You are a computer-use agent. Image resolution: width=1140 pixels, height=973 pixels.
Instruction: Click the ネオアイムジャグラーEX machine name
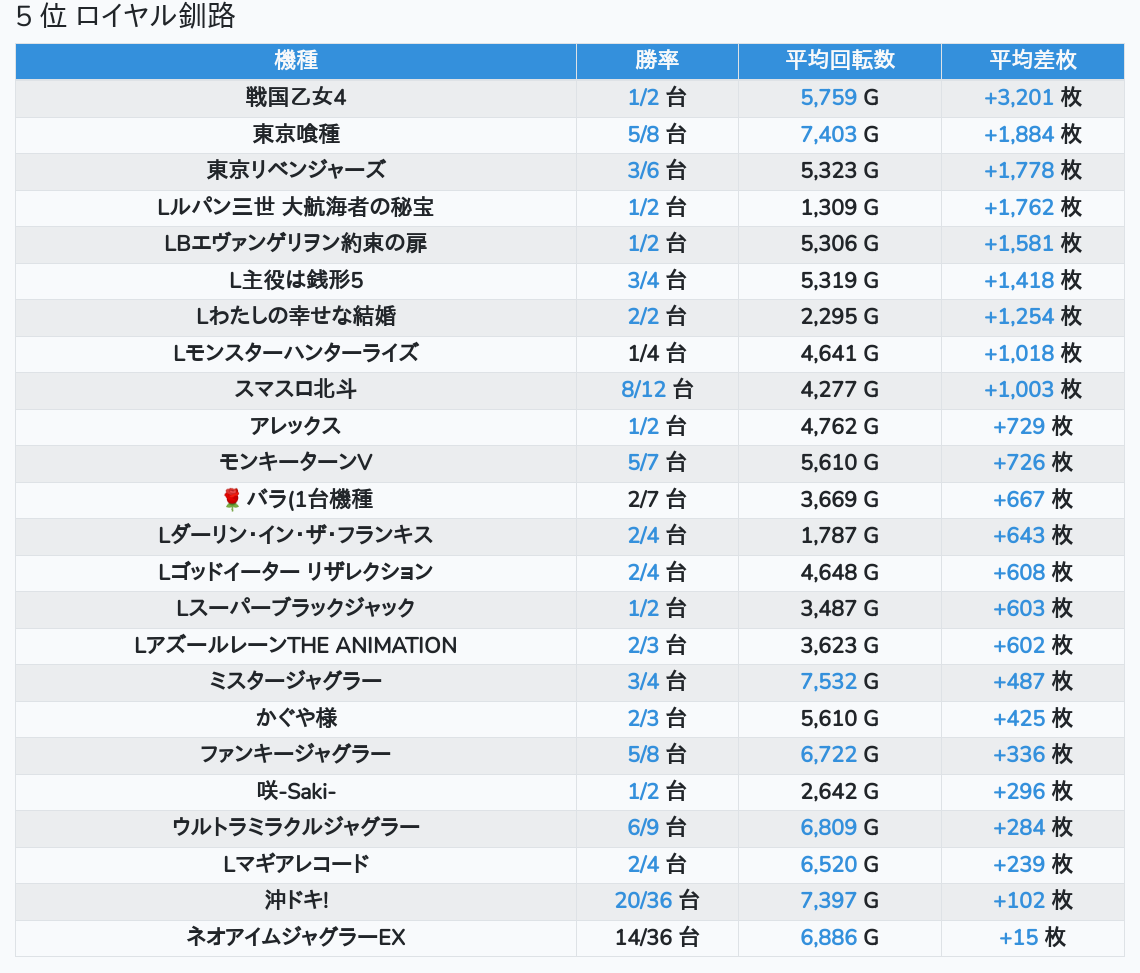[x=296, y=937]
